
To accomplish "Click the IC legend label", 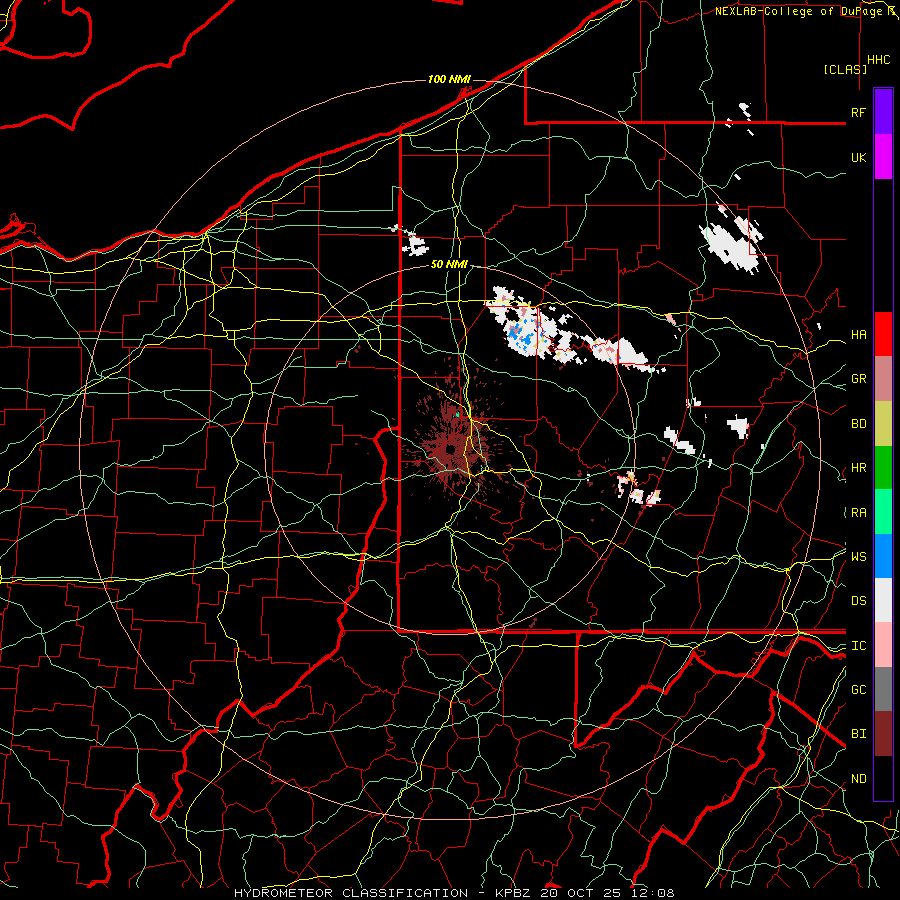I will pyautogui.click(x=858, y=646).
